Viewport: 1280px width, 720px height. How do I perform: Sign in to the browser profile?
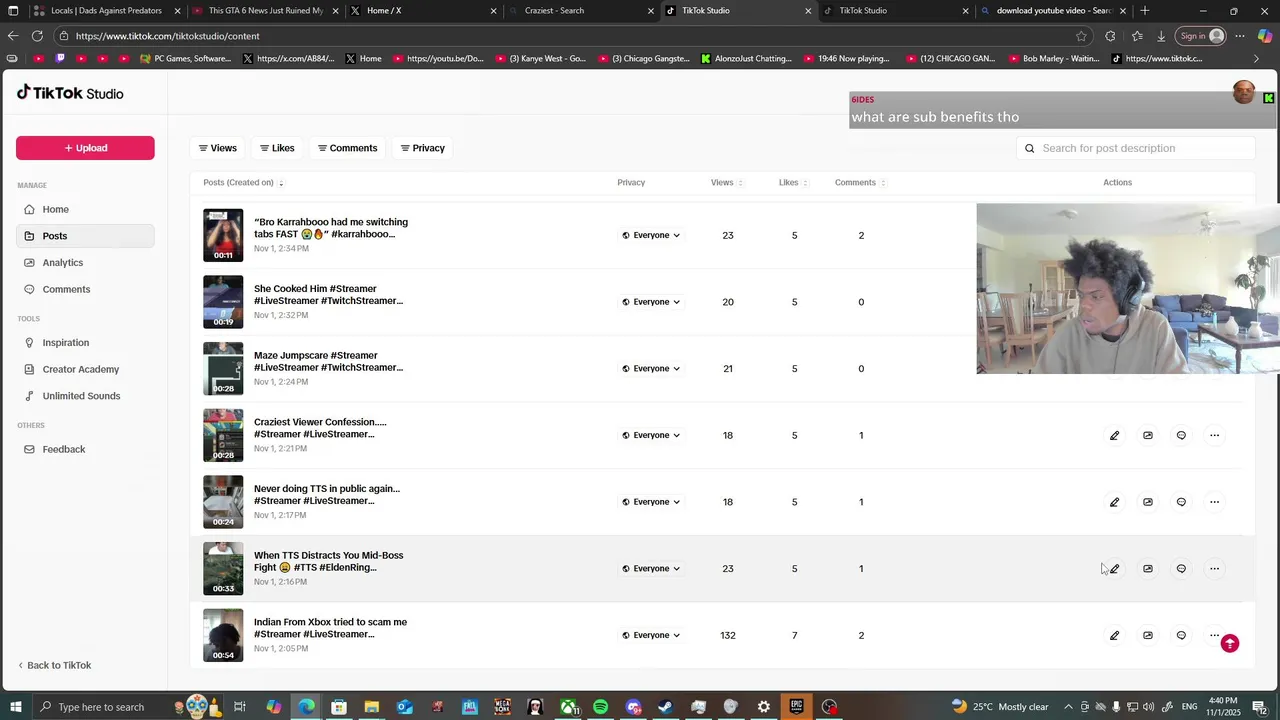(x=1201, y=36)
